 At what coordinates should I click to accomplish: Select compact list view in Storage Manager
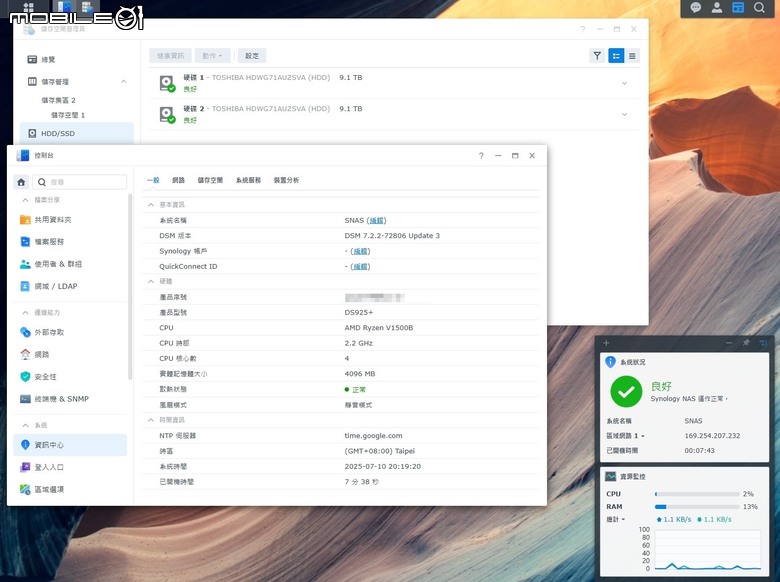[632, 56]
